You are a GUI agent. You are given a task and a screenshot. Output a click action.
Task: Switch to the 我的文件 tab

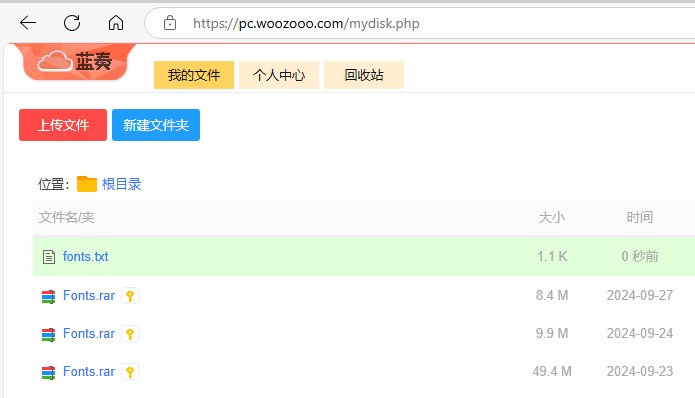194,75
